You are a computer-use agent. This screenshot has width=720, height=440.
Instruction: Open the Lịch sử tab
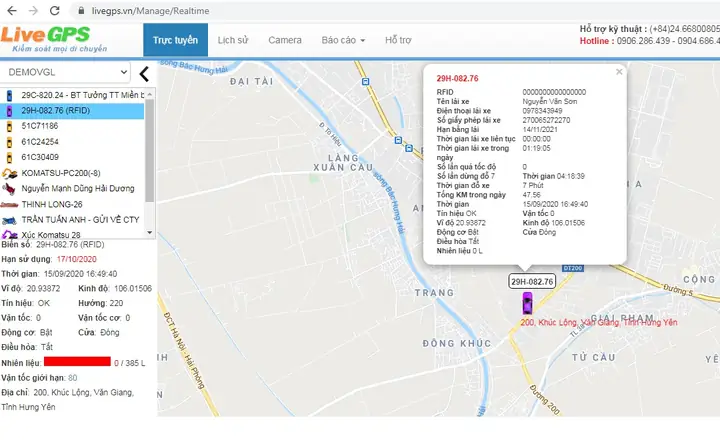232,40
